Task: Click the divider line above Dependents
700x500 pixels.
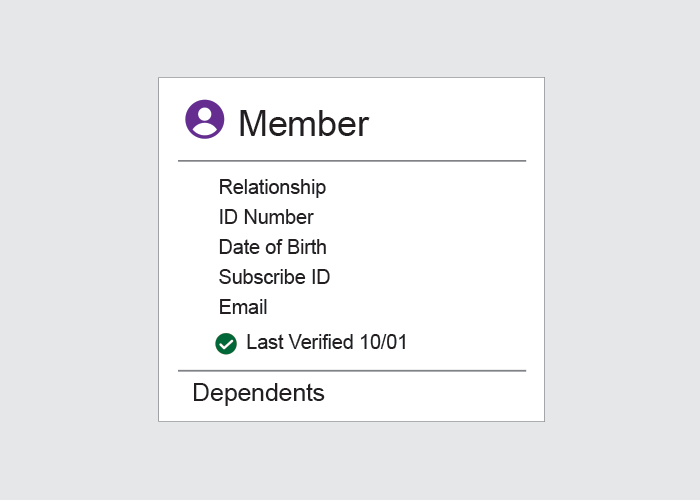Action: (352, 371)
